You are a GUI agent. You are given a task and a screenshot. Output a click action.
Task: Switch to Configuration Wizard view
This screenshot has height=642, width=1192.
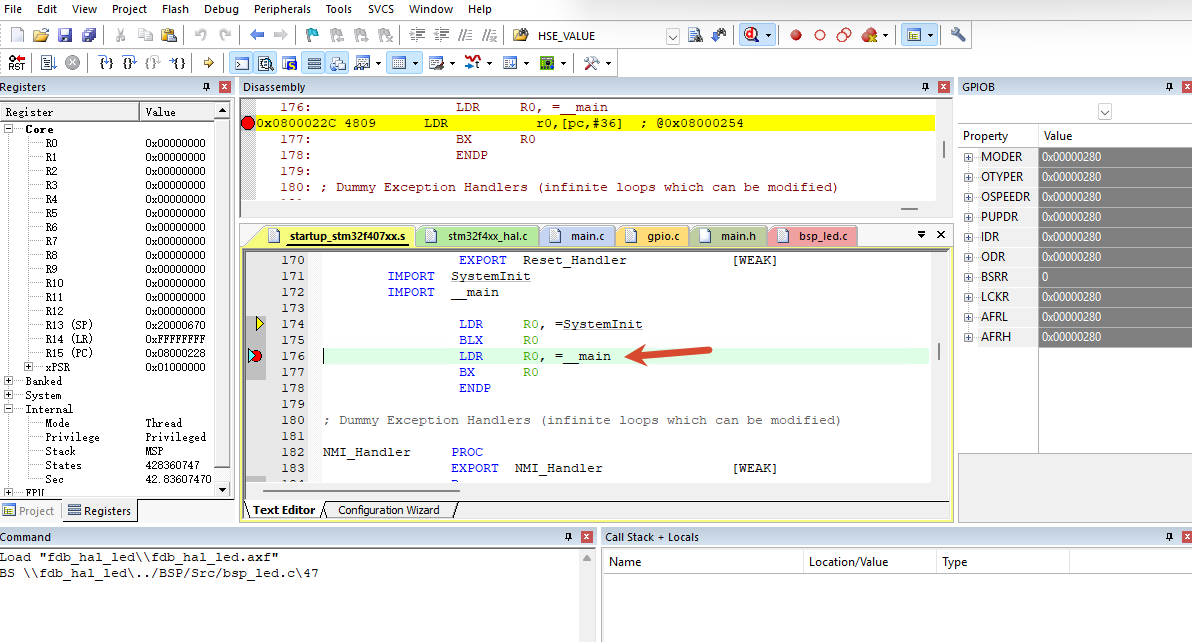pyautogui.click(x=388, y=510)
